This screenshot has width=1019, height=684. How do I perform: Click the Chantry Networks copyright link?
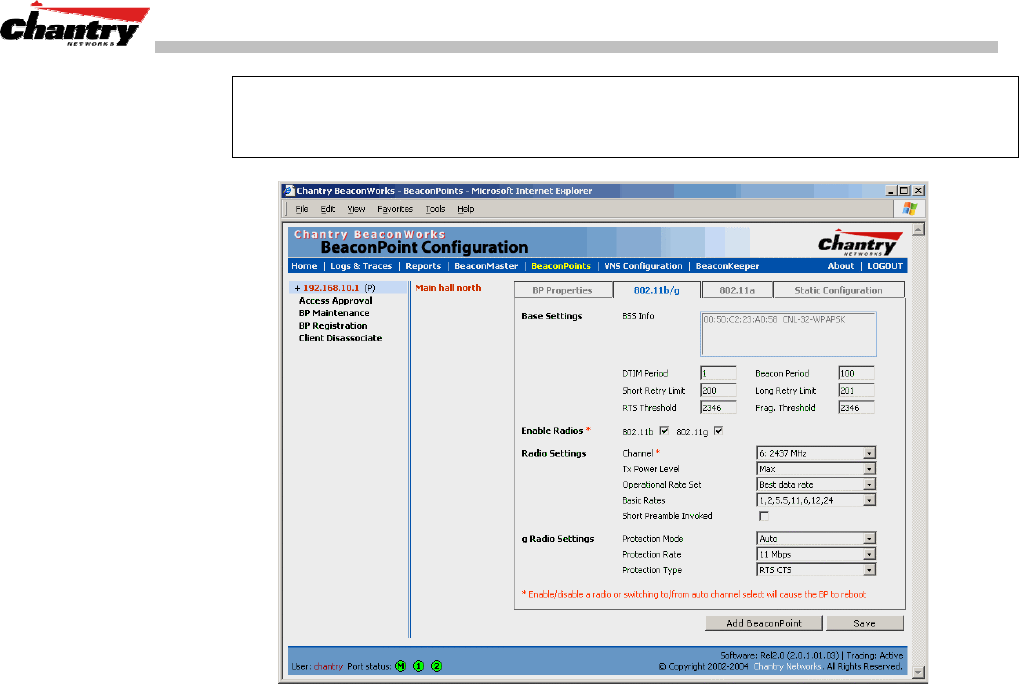coord(788,666)
